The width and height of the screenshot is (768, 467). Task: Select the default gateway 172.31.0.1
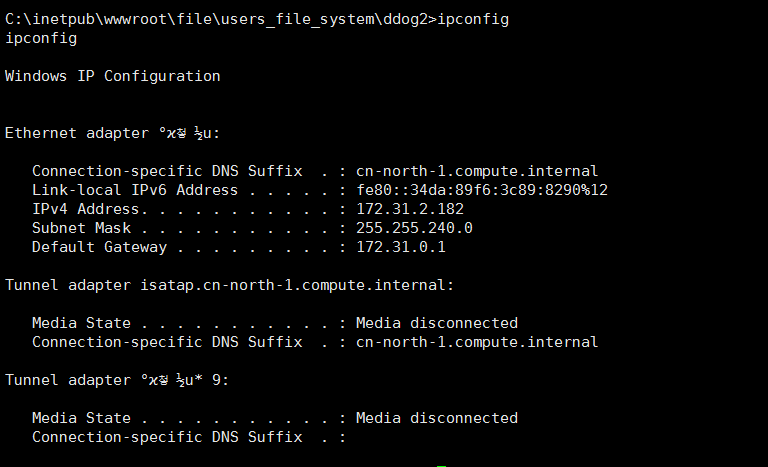click(401, 247)
